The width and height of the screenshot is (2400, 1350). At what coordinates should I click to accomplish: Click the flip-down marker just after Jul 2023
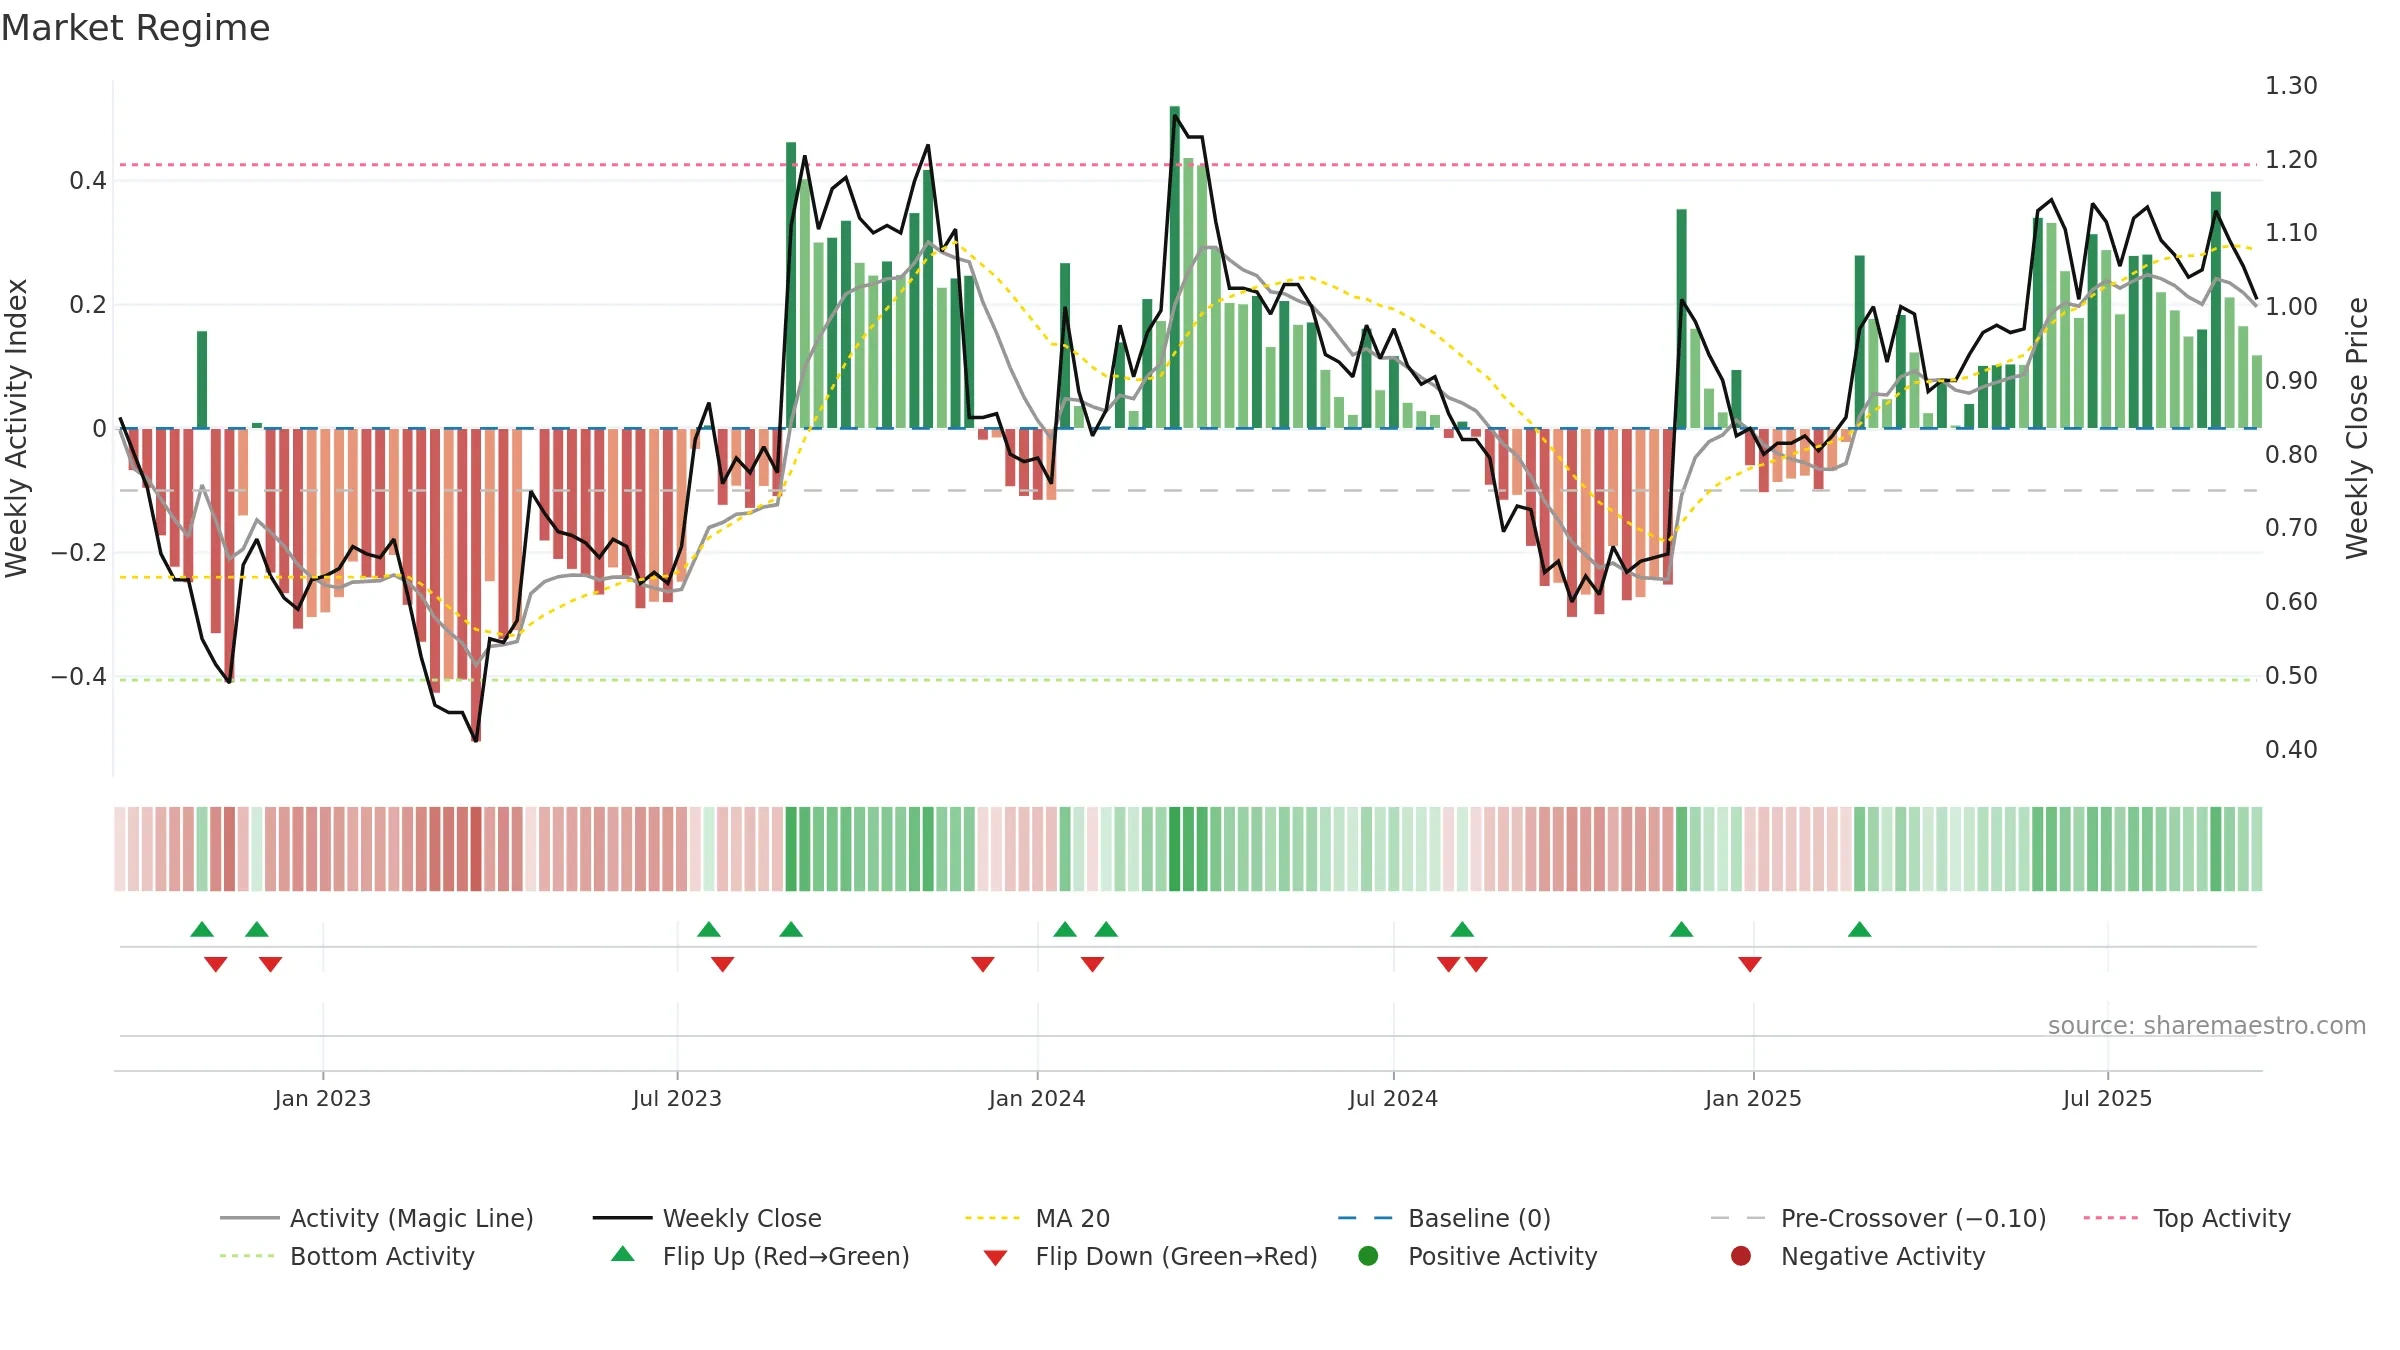(x=723, y=964)
